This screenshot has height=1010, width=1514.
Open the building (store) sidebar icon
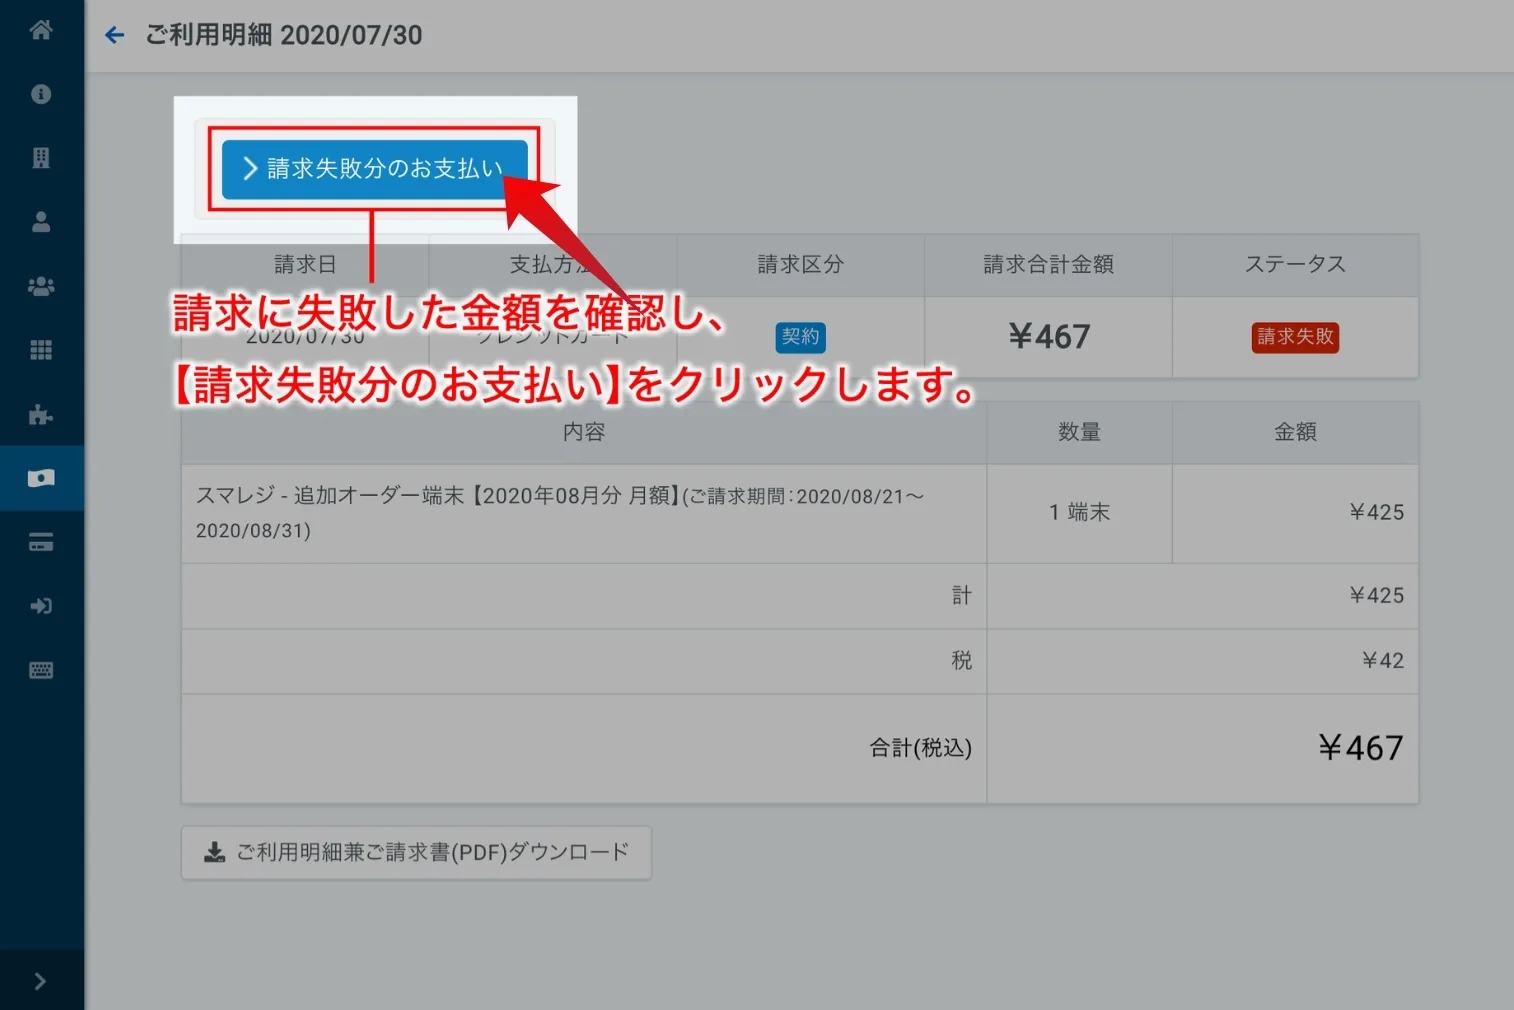pos(41,158)
